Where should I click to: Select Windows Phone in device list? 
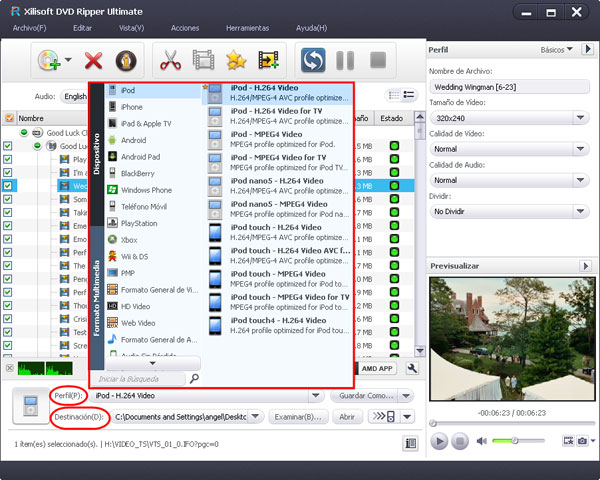146,190
